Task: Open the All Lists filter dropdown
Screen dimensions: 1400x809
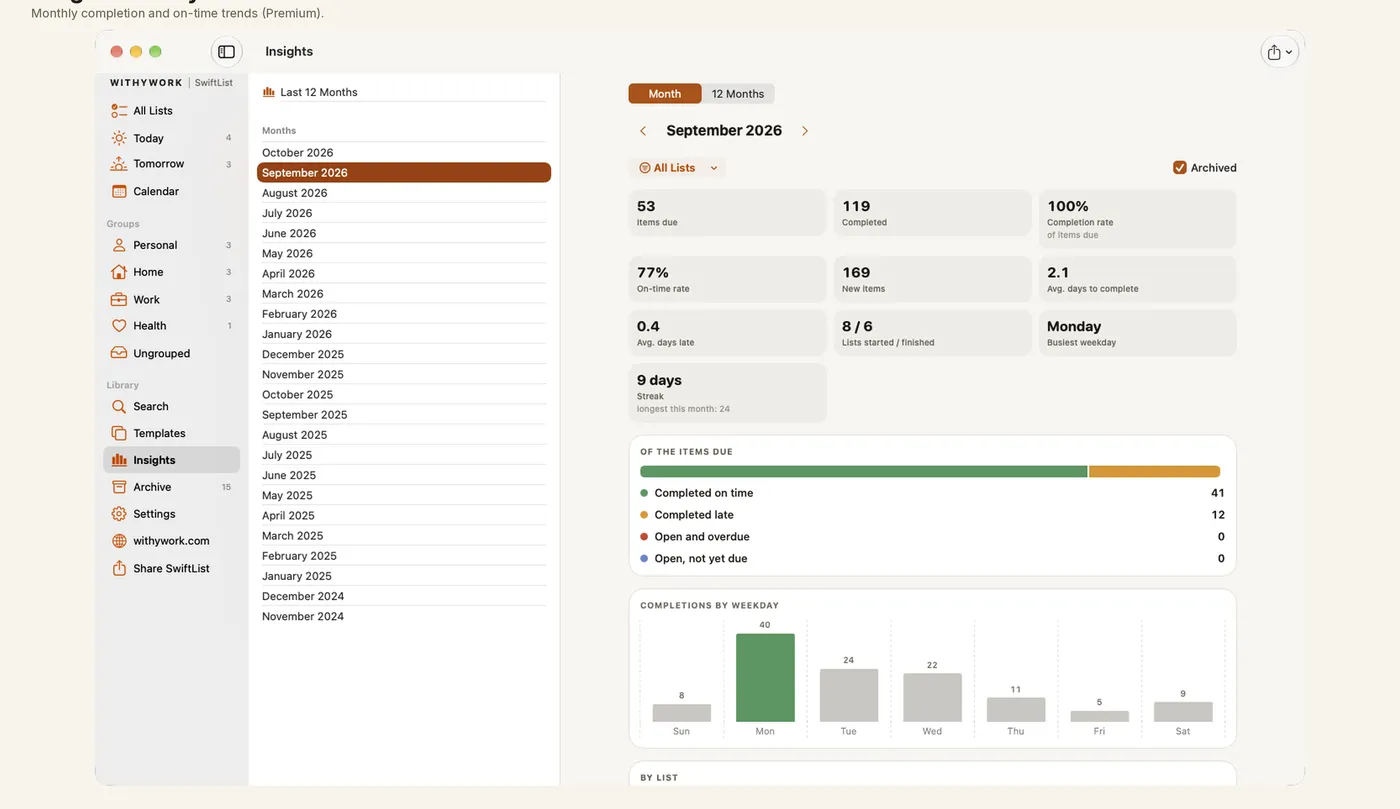Action: click(678, 168)
